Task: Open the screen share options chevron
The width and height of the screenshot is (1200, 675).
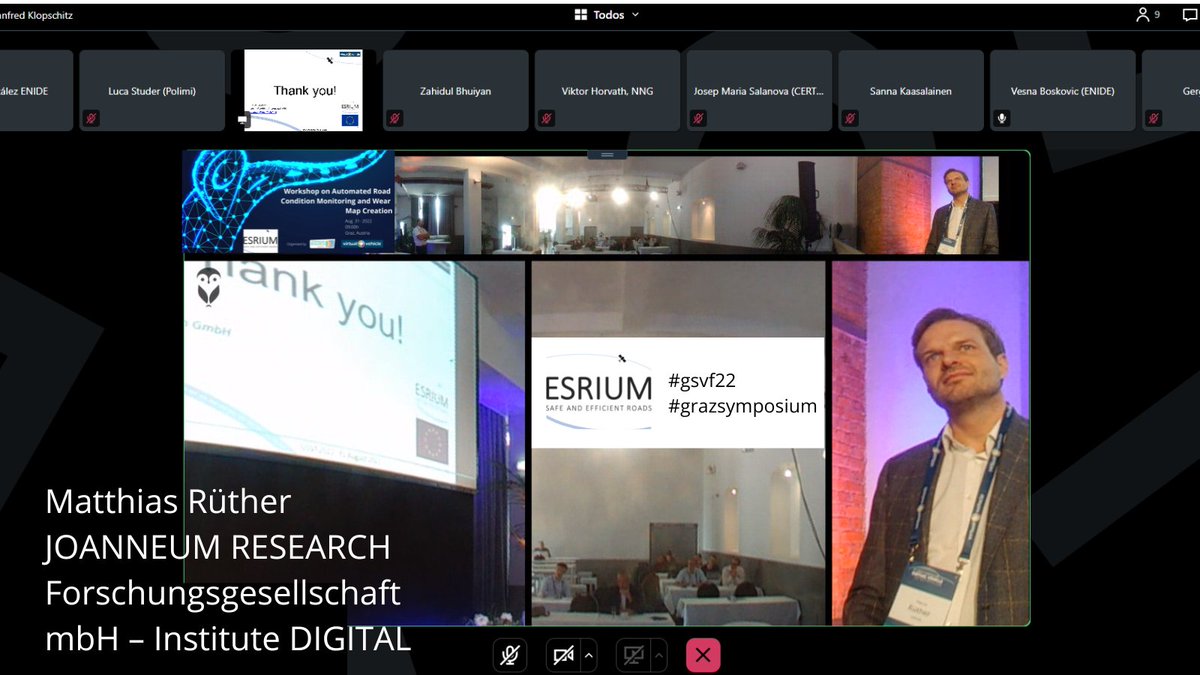Action: (659, 656)
